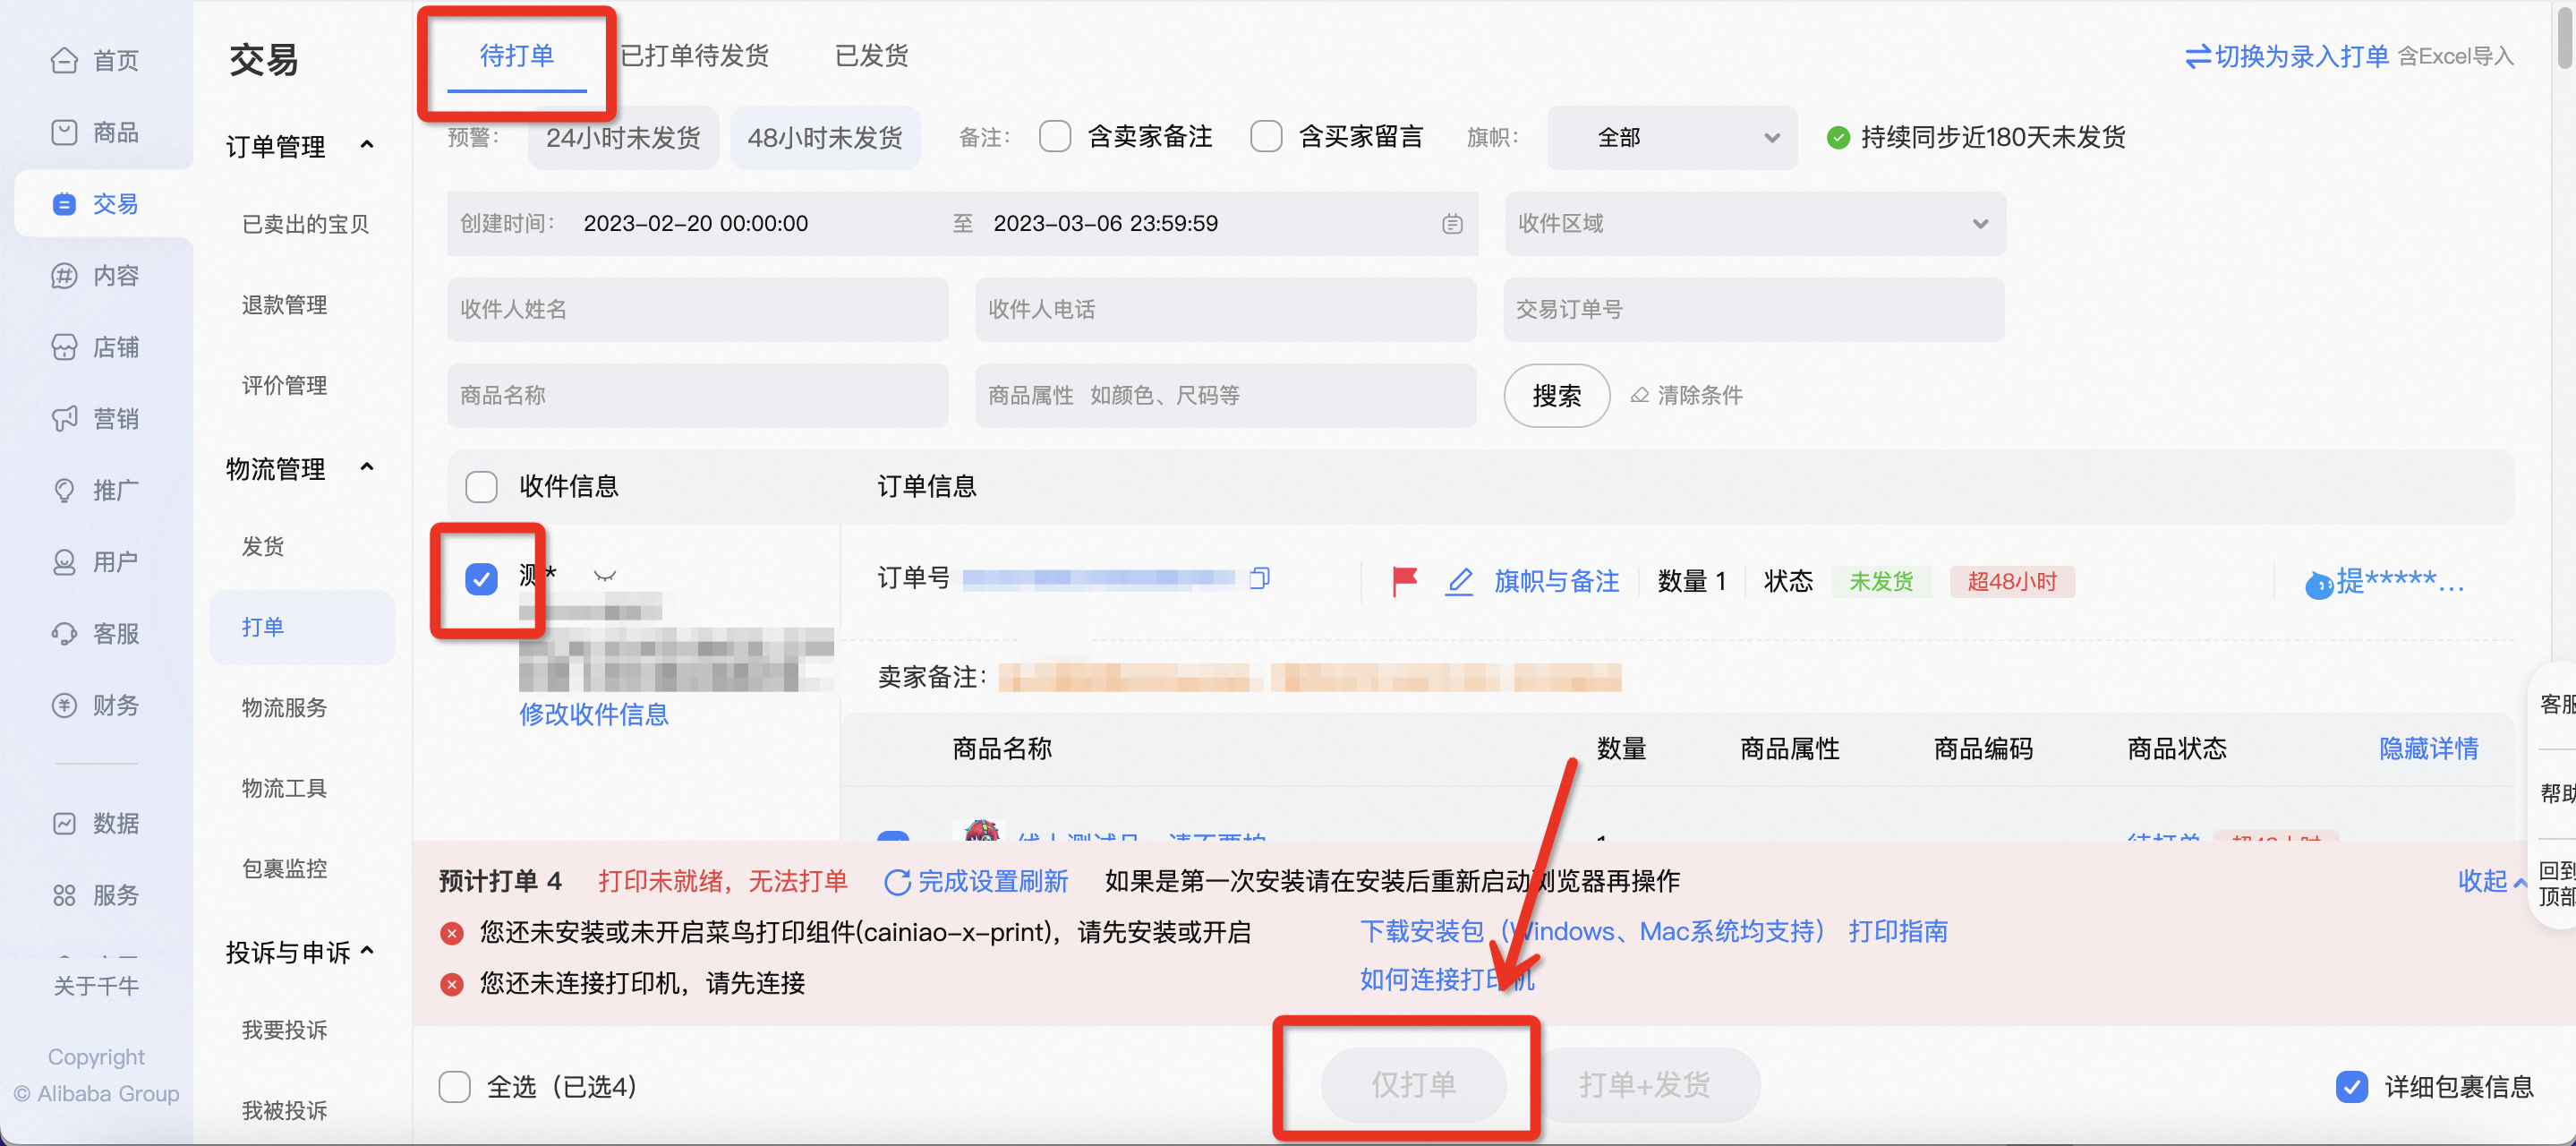The image size is (2576, 1146).
Task: Click the eraser icon of 清除条件
Action: point(1640,395)
